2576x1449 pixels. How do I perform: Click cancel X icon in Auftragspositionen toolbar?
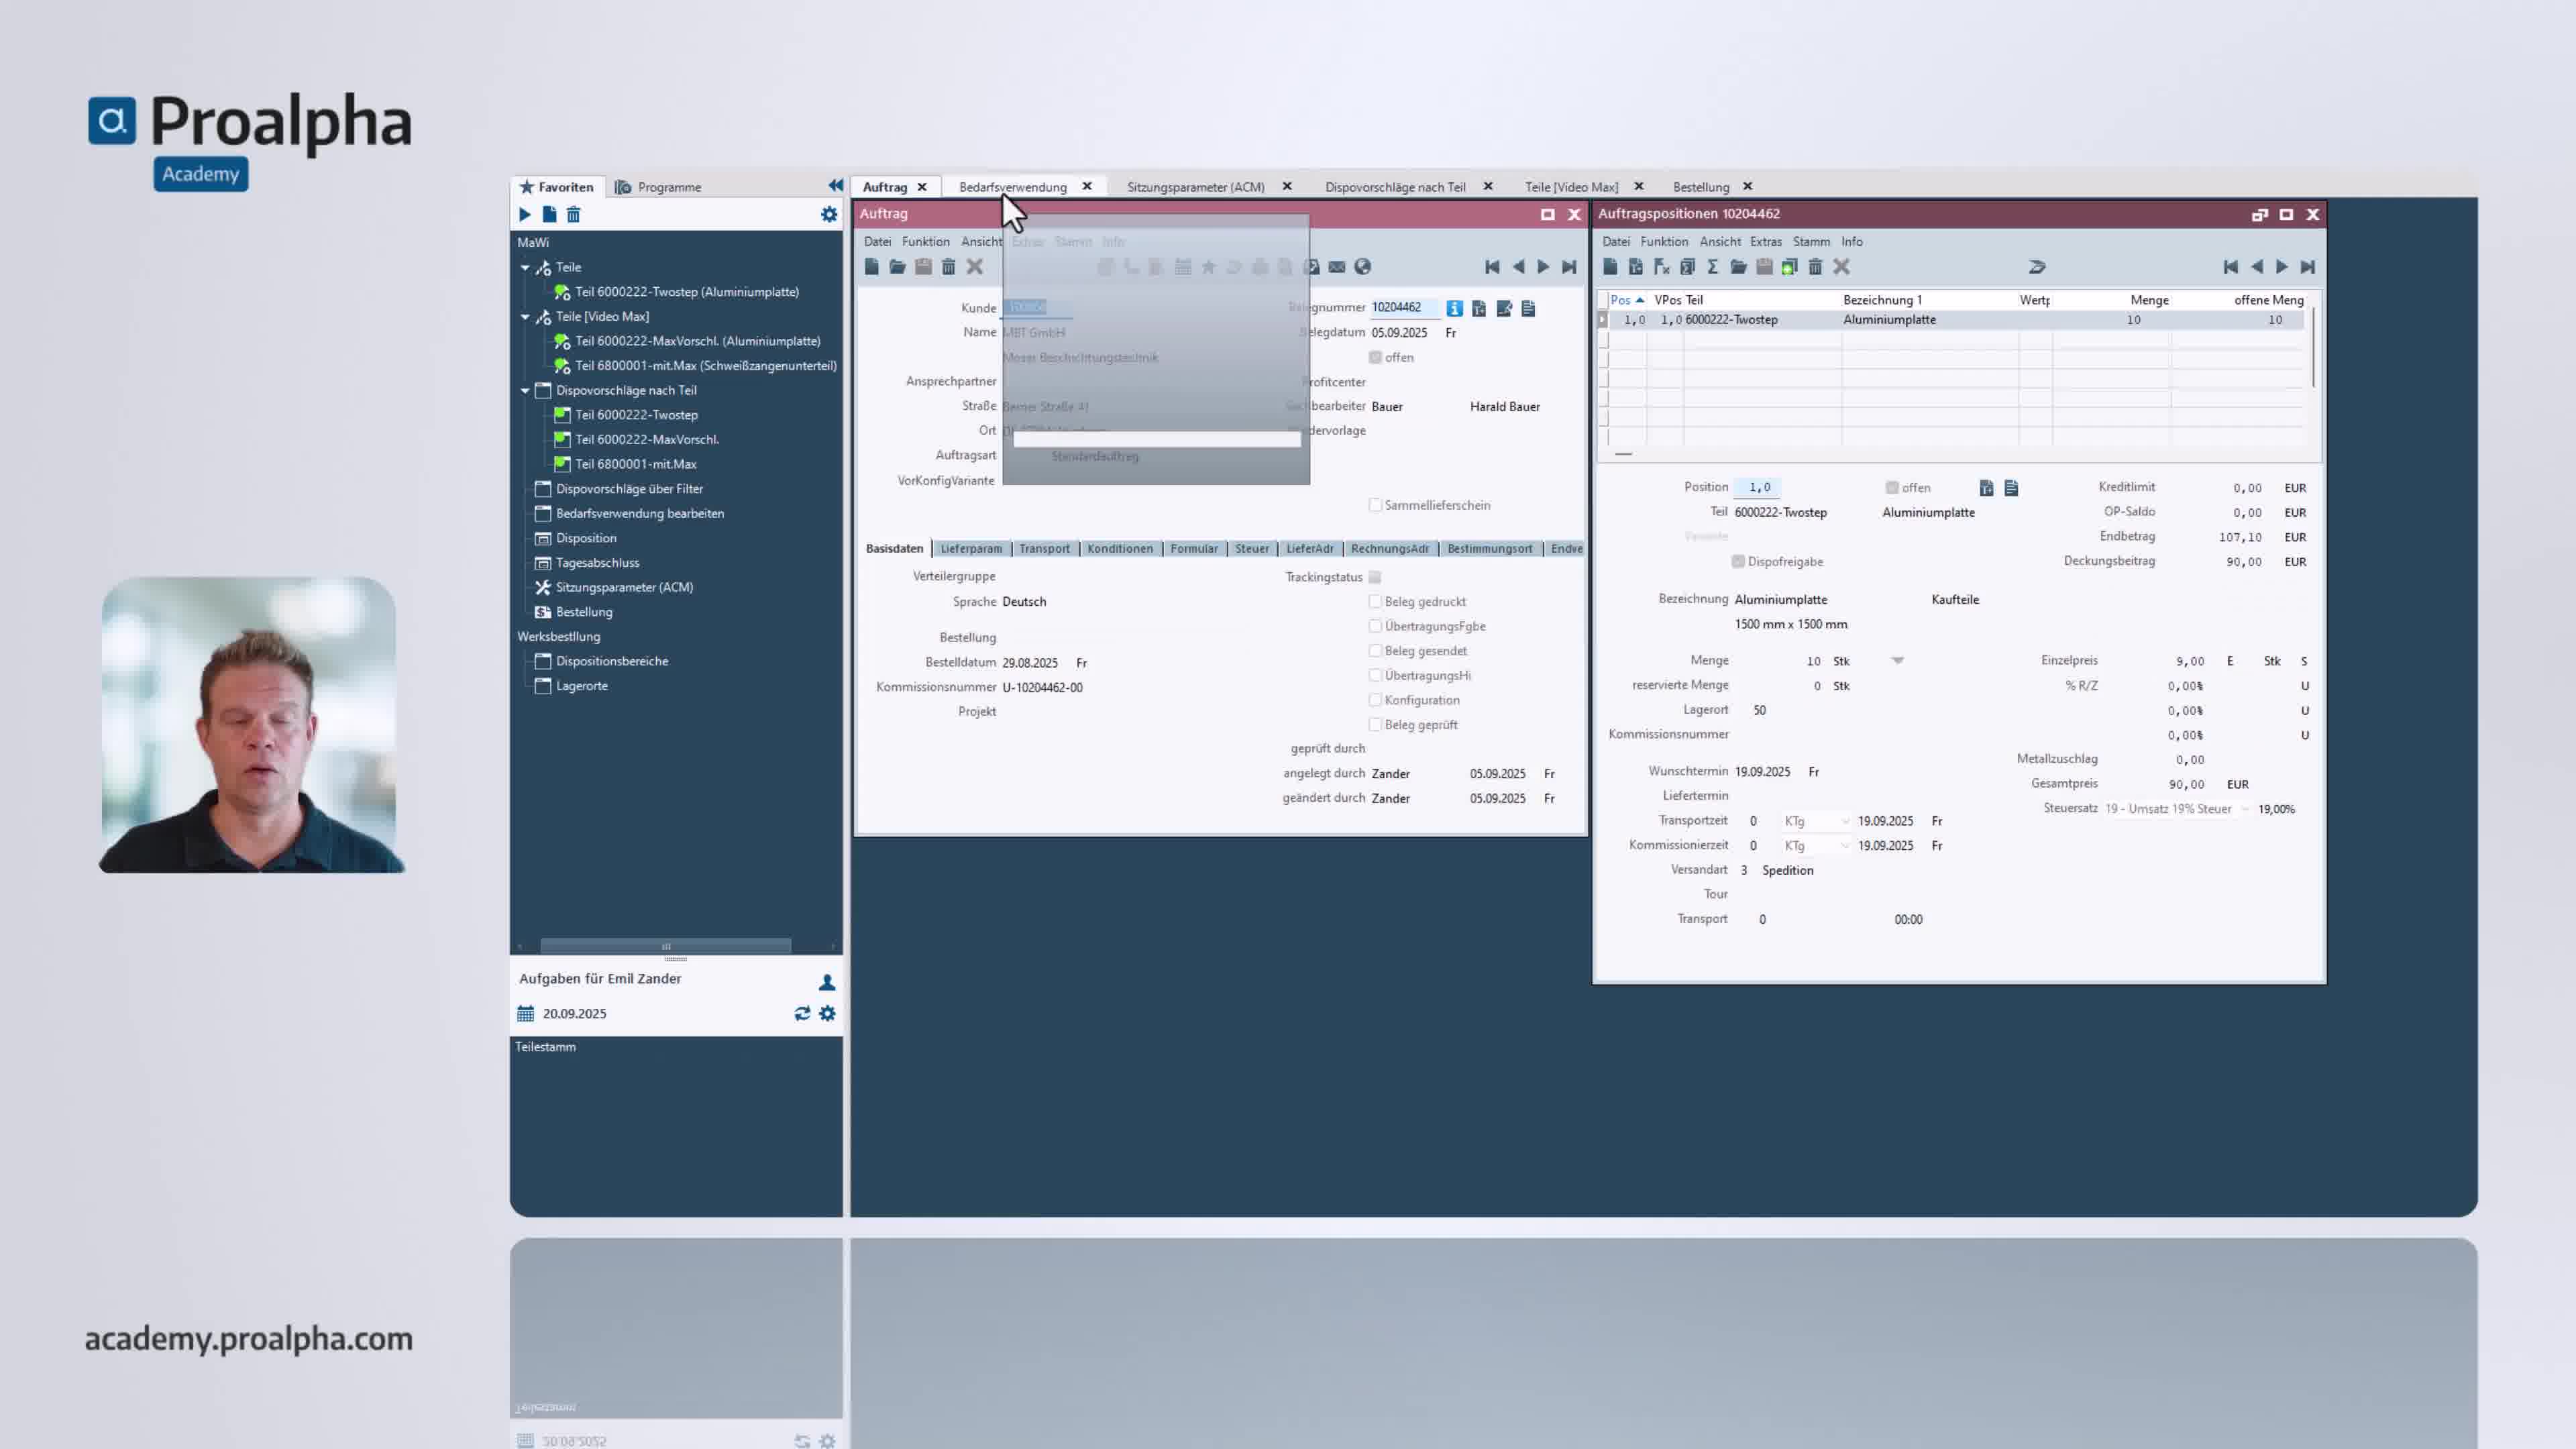pyautogui.click(x=1841, y=267)
